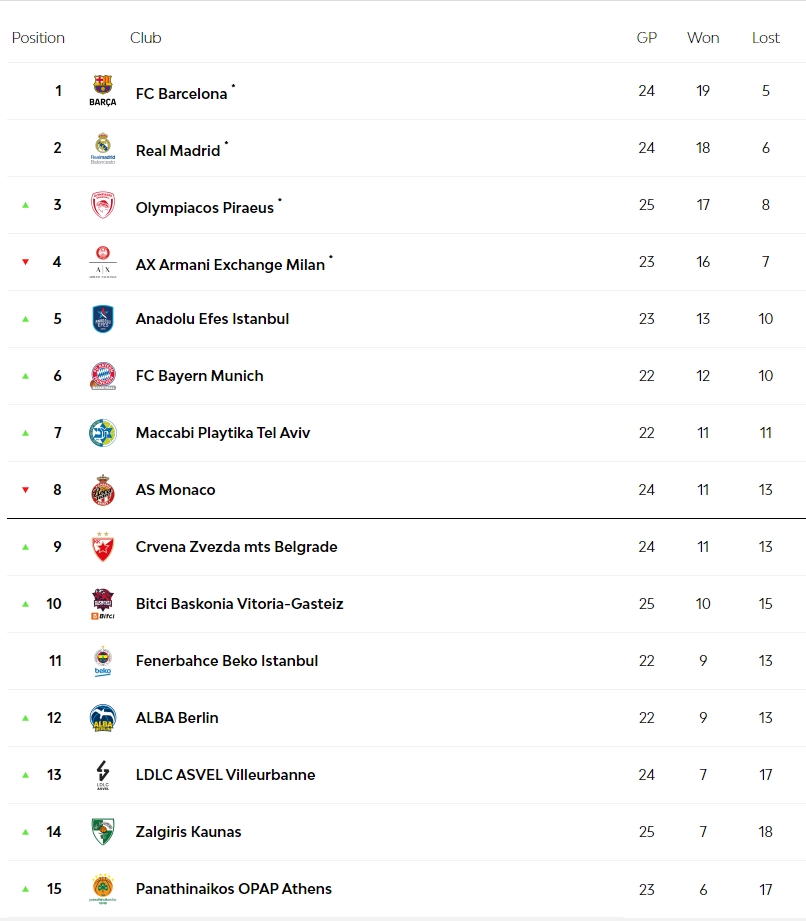Screen dimensions: 806x921
Task: Sort standings by Lost column header
Action: coord(766,38)
